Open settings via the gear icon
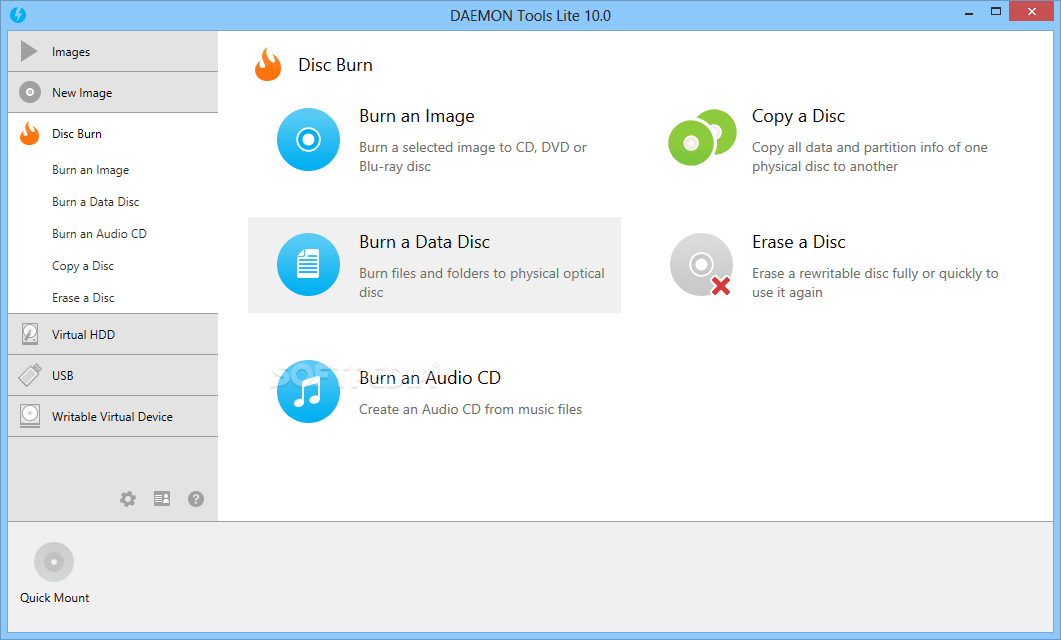 click(x=128, y=499)
